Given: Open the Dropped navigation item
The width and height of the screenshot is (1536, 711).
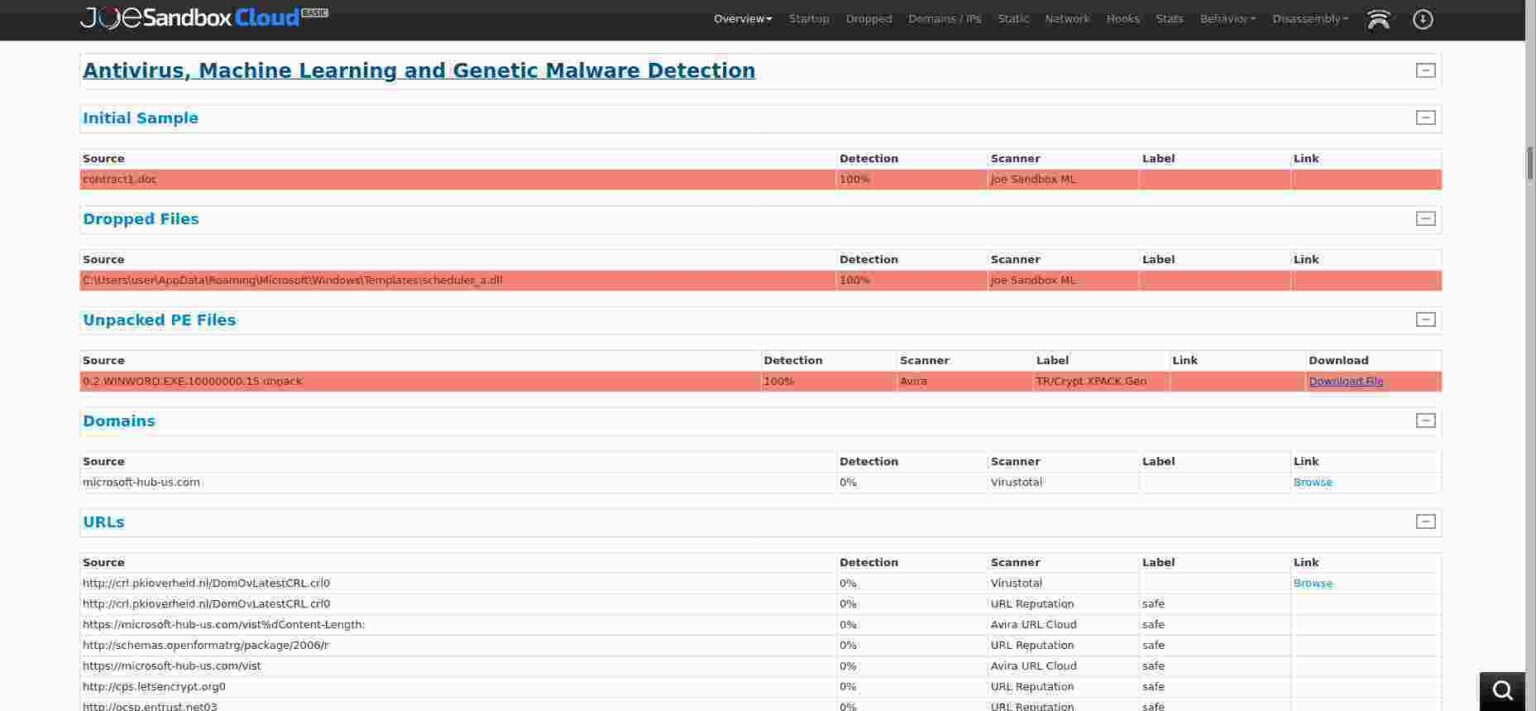Looking at the screenshot, I should [868, 19].
